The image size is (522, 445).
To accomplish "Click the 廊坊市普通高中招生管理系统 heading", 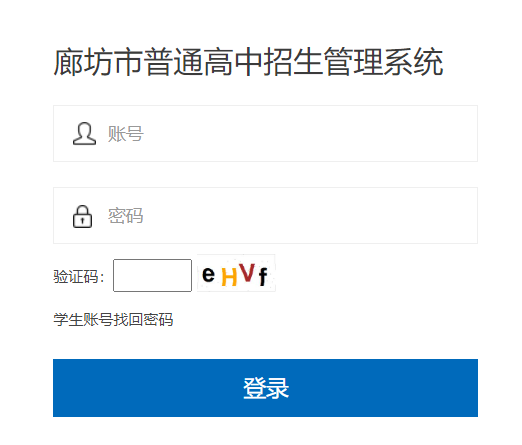I will point(248,62).
